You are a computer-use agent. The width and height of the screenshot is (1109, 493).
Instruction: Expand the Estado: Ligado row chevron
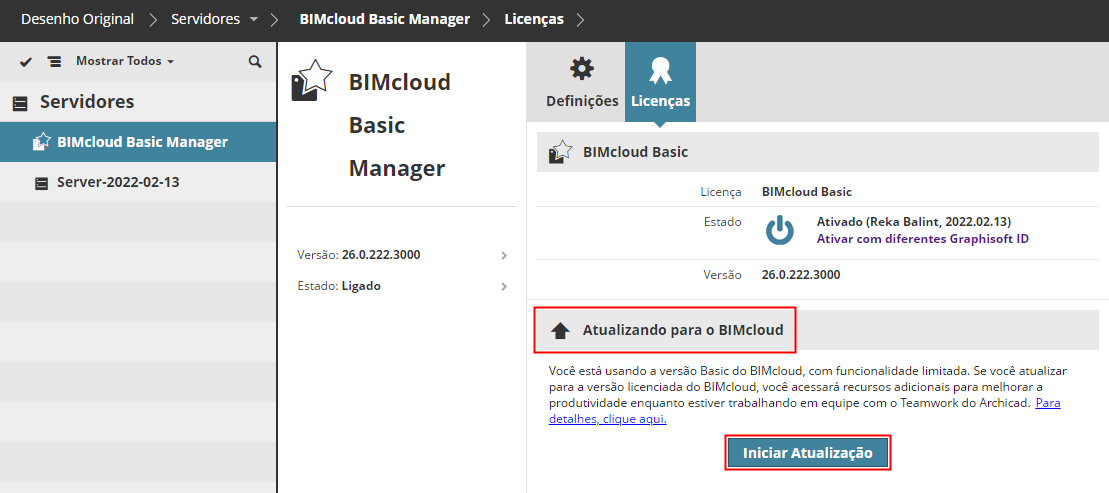504,286
